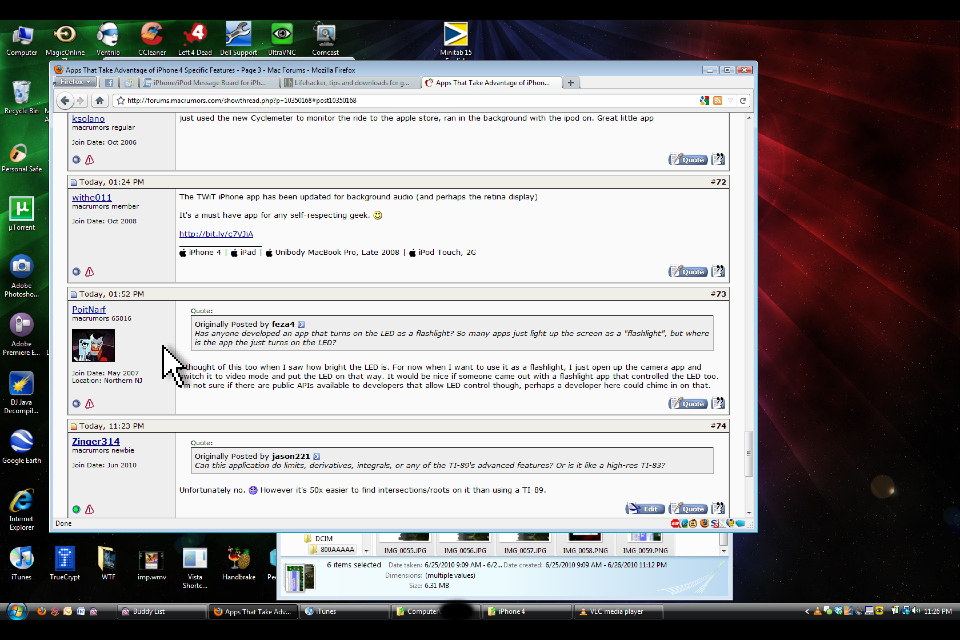Report withc011's post via warning icon

tap(89, 271)
